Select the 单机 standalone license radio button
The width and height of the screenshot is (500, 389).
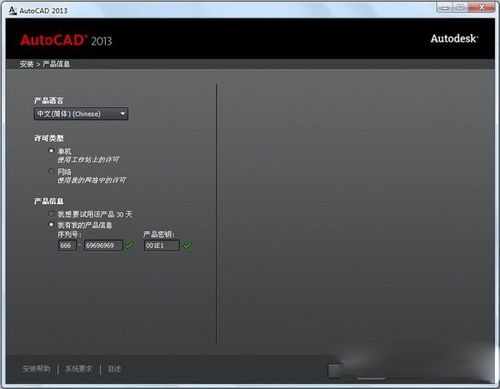pos(51,151)
